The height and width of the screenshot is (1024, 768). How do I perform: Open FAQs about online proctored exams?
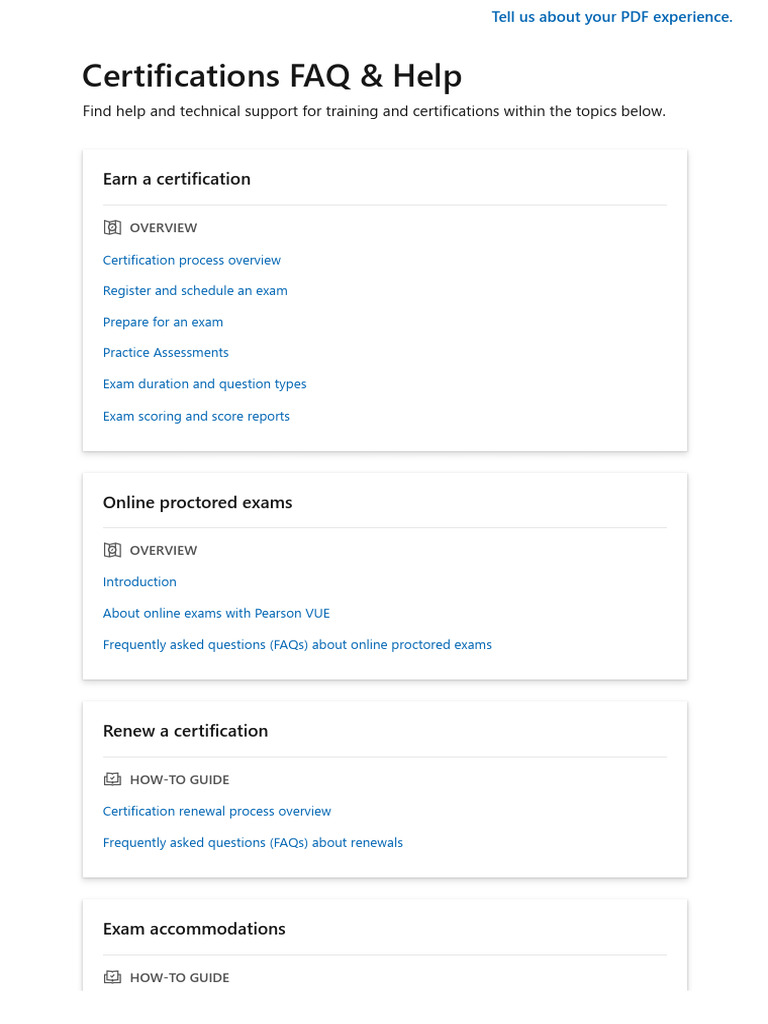(297, 645)
